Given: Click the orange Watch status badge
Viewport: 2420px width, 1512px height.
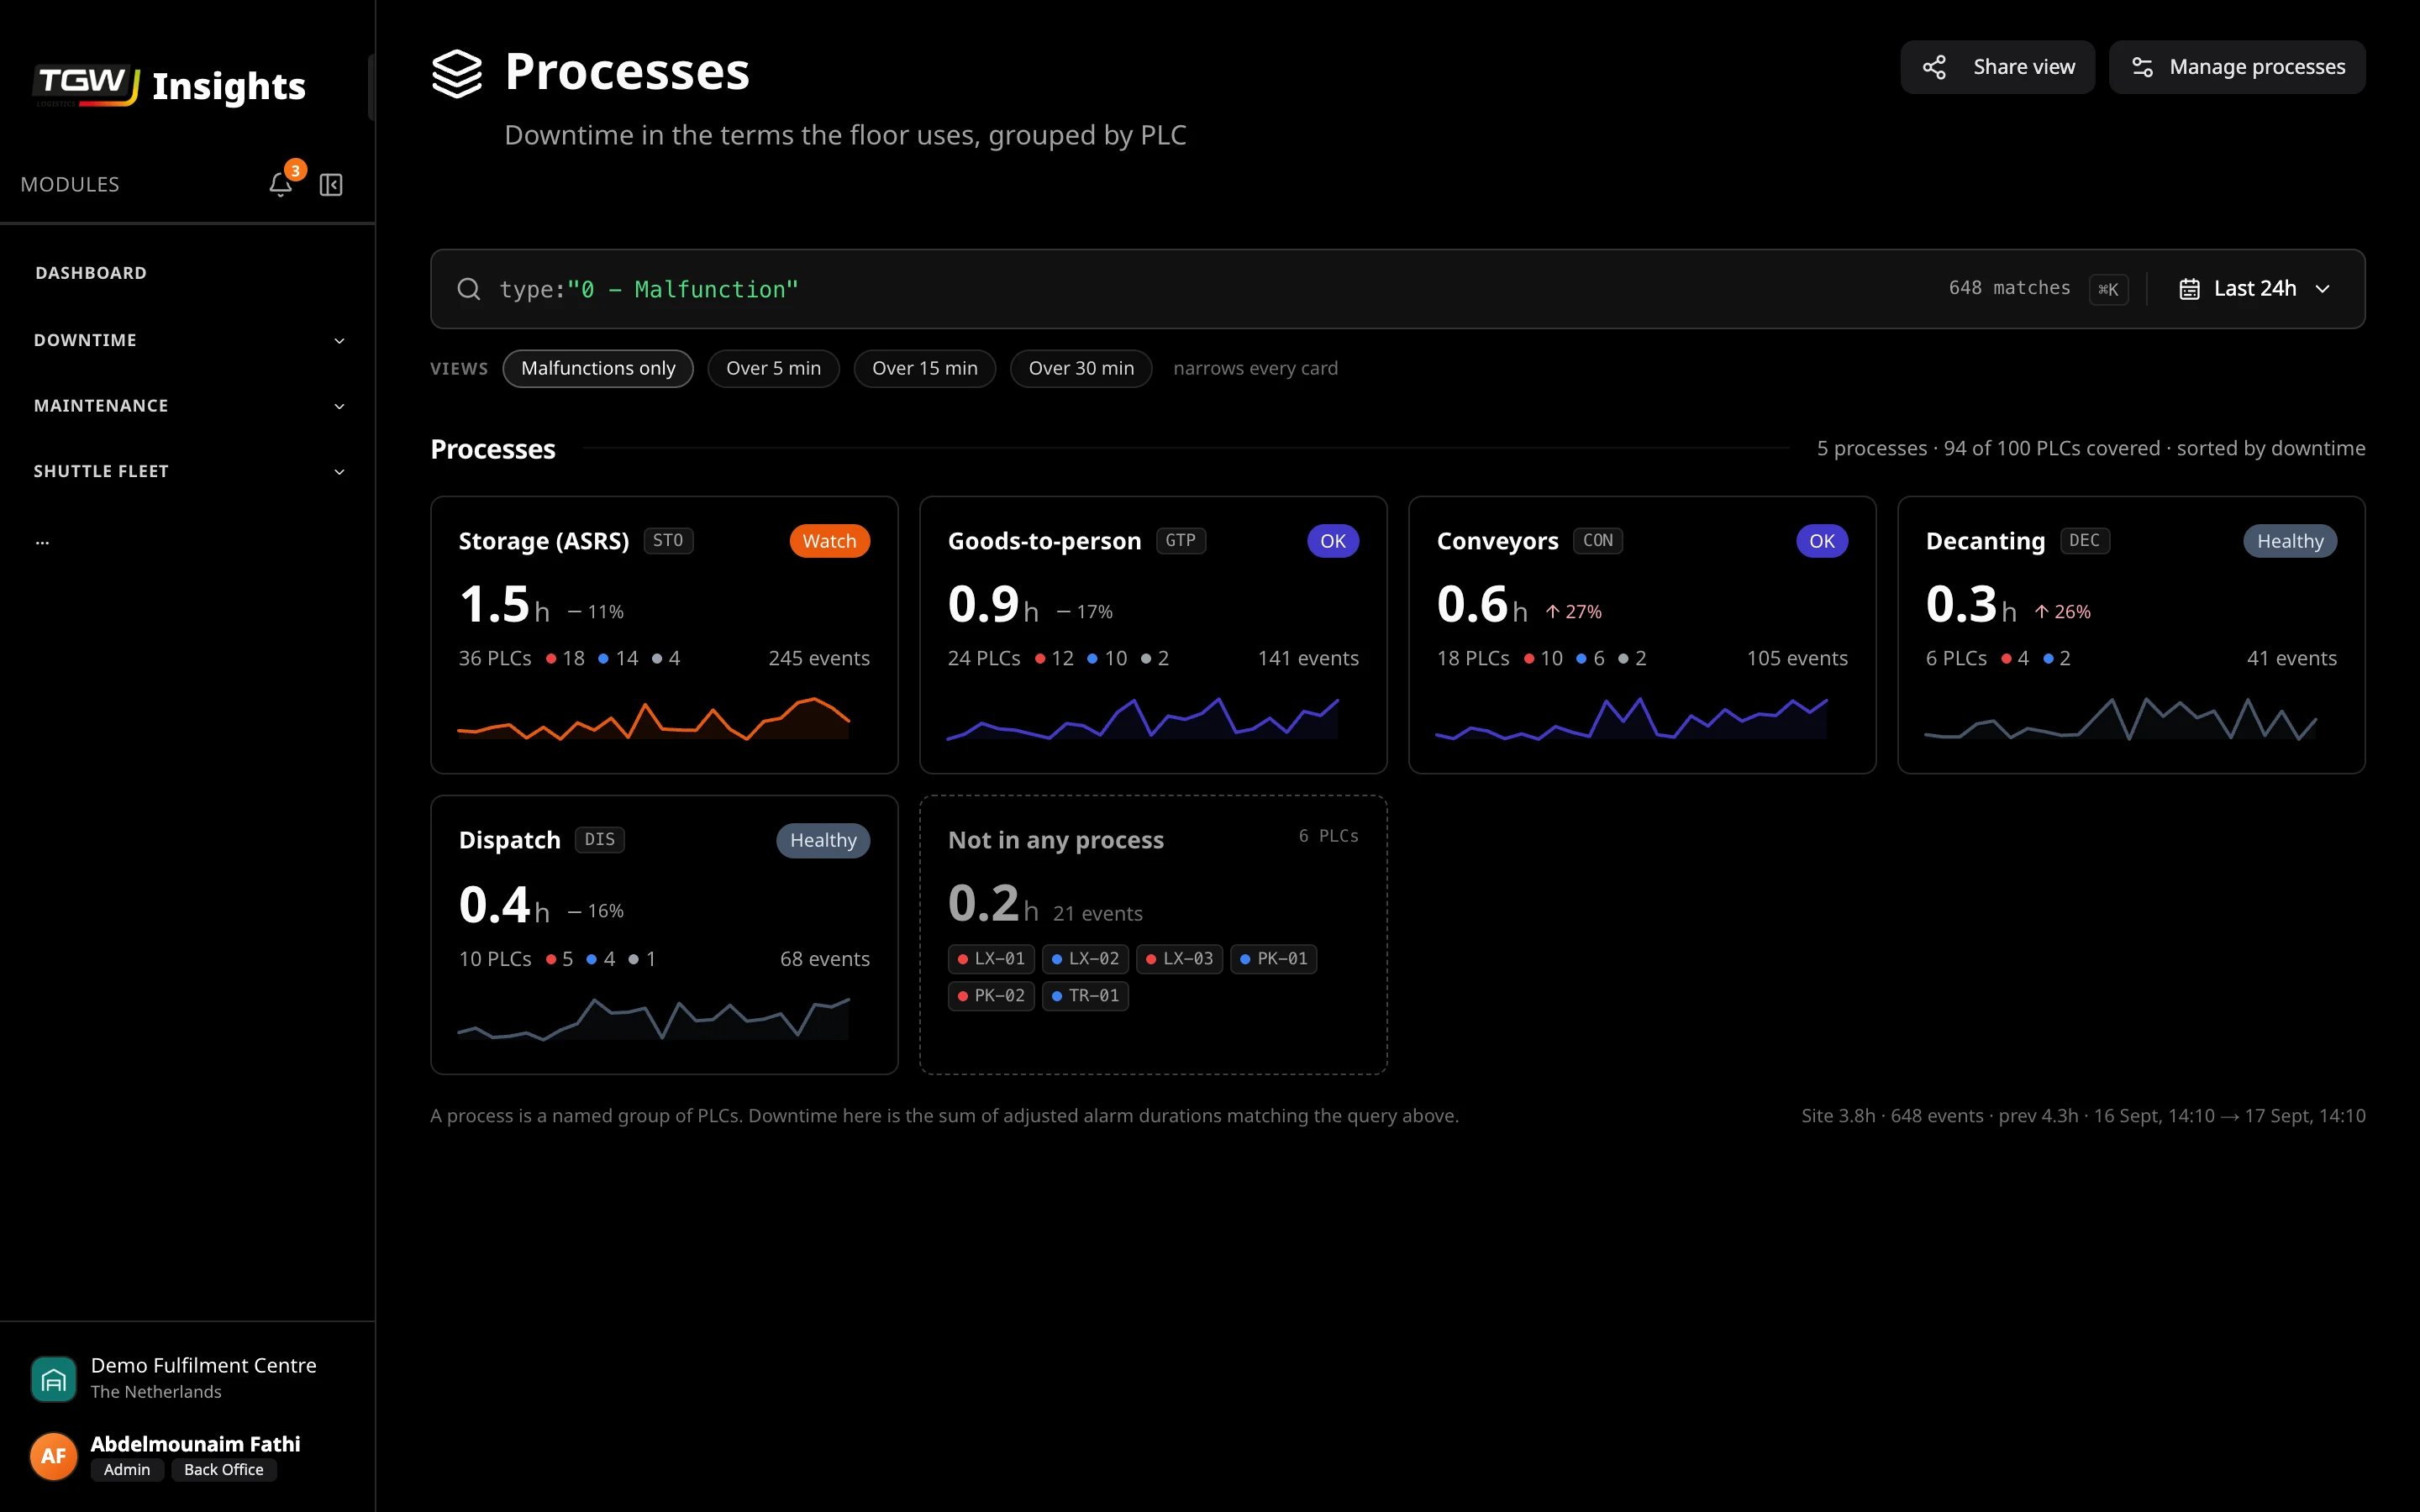Looking at the screenshot, I should click(x=829, y=541).
